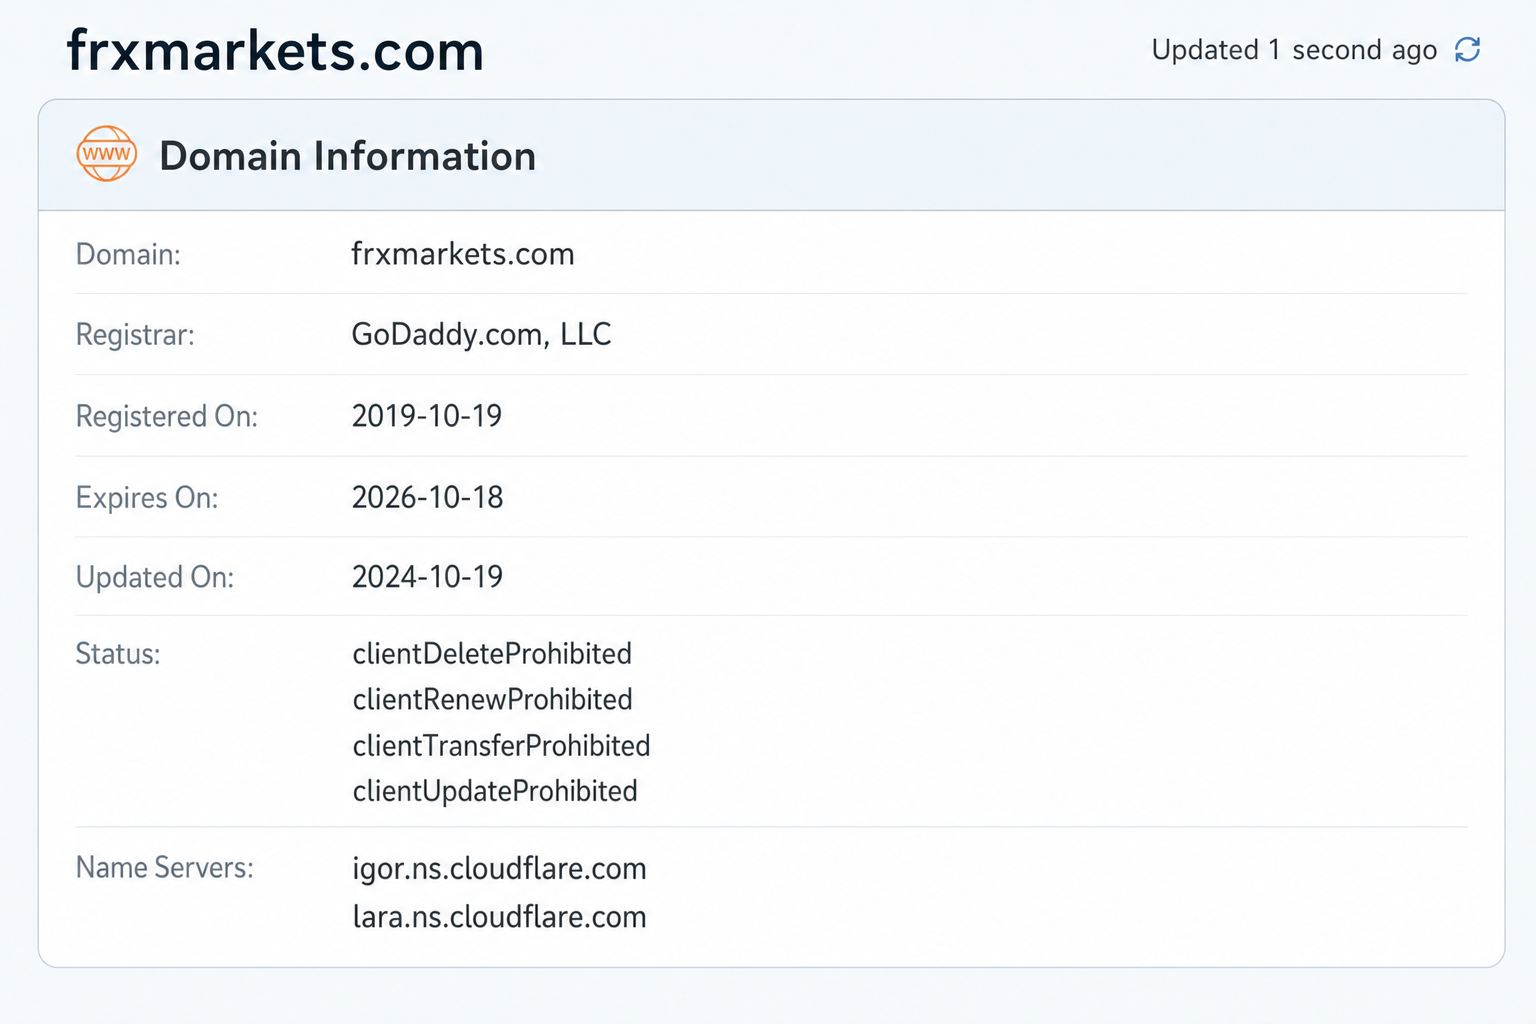This screenshot has width=1536, height=1024.
Task: Click the frxmarkets.com page title
Action: 275,51
